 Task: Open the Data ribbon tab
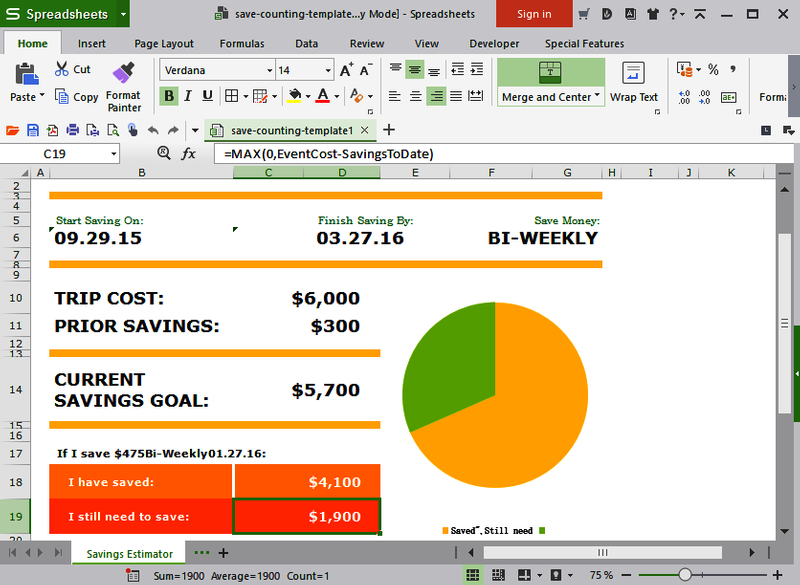tap(306, 43)
